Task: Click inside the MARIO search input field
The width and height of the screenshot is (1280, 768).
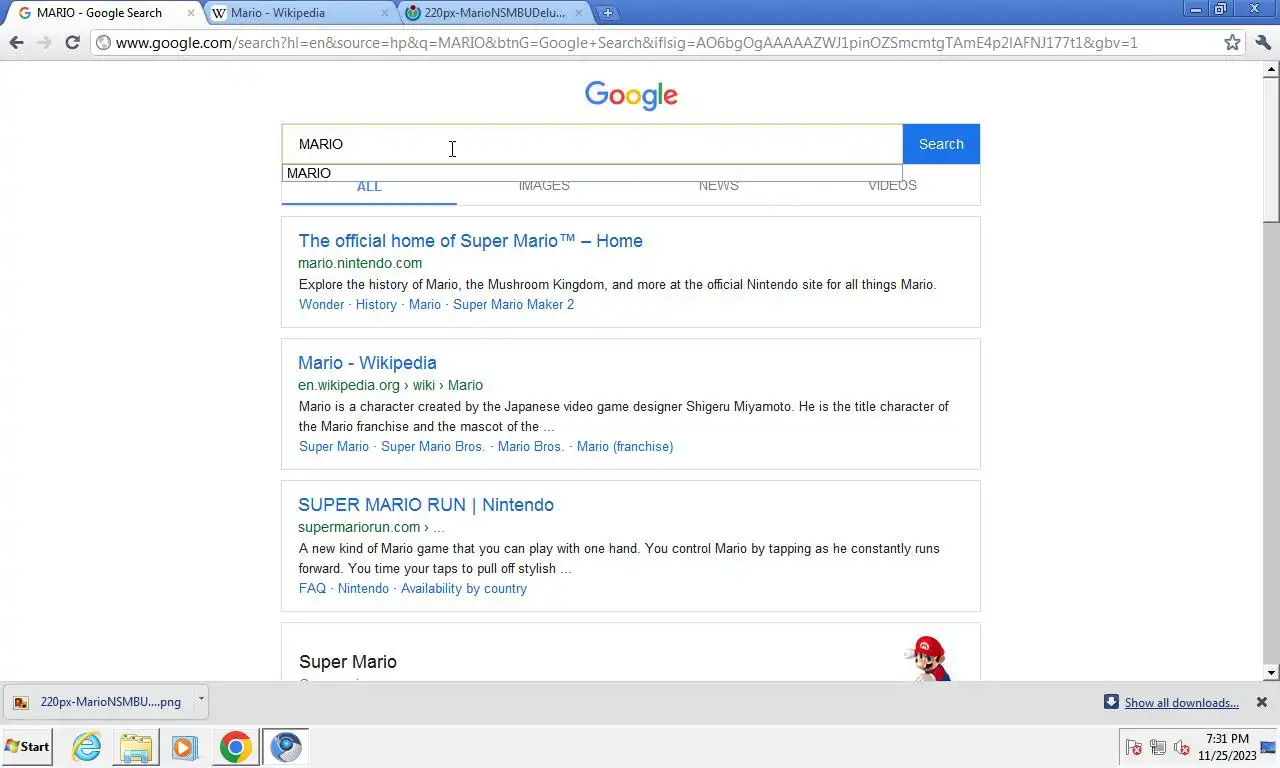Action: point(592,144)
